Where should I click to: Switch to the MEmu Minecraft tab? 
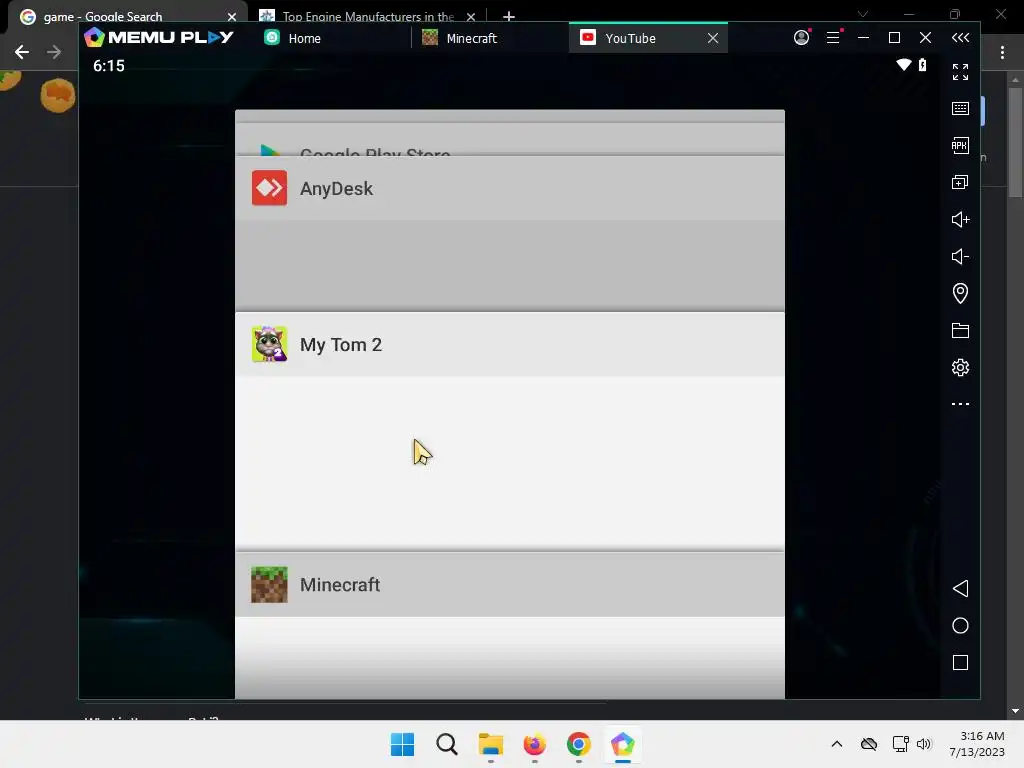point(490,38)
